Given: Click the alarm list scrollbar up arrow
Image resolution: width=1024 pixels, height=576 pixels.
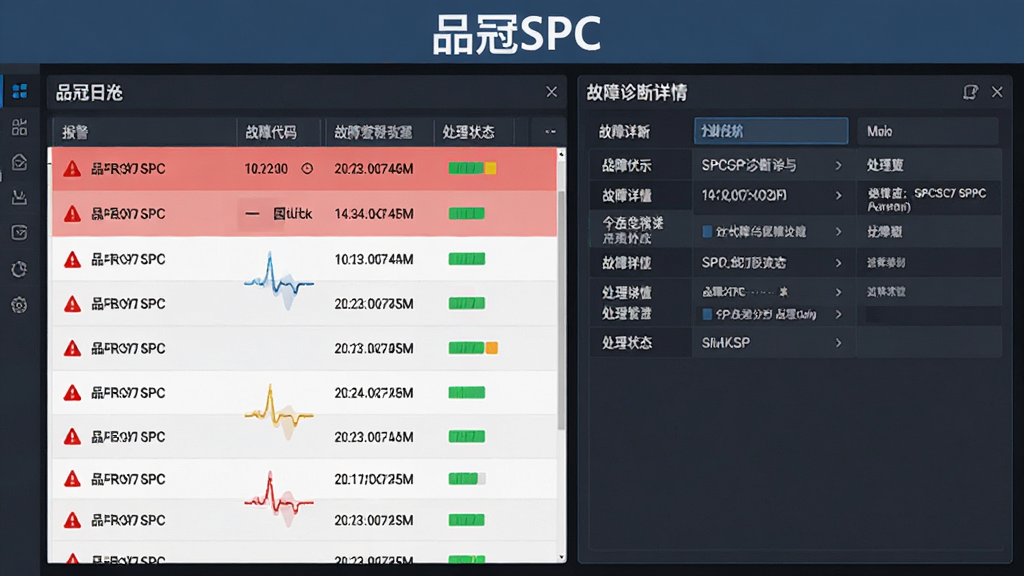Looking at the screenshot, I should 561,154.
